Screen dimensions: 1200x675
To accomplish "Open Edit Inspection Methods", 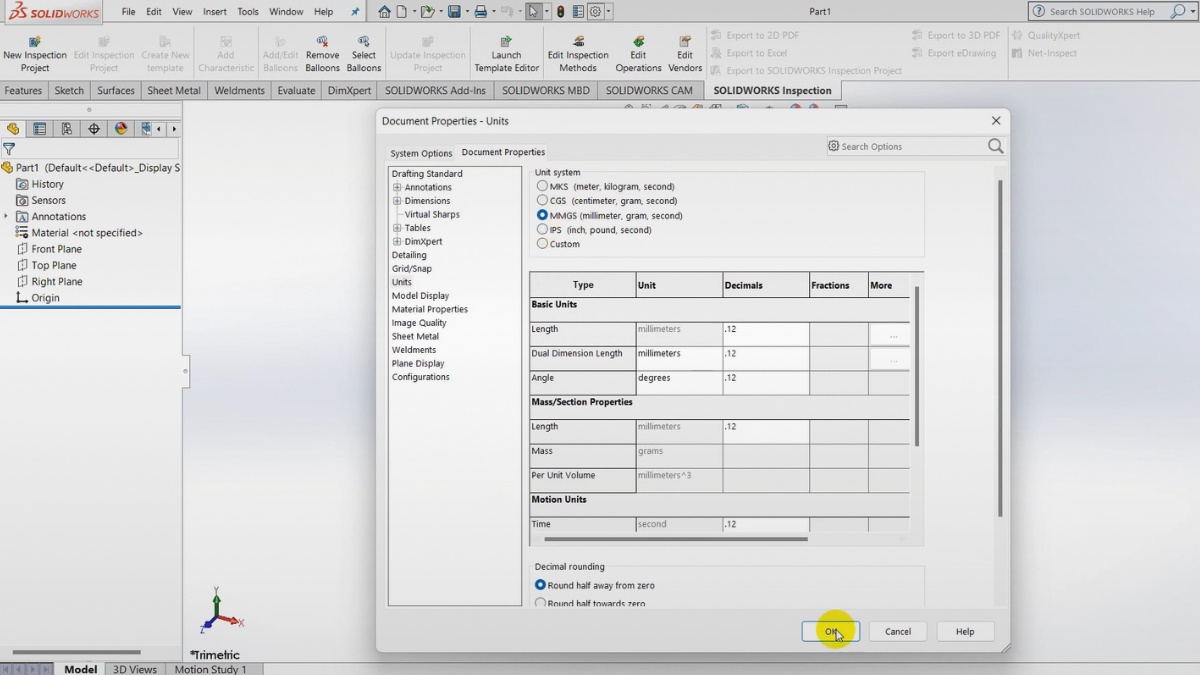I will tap(578, 54).
